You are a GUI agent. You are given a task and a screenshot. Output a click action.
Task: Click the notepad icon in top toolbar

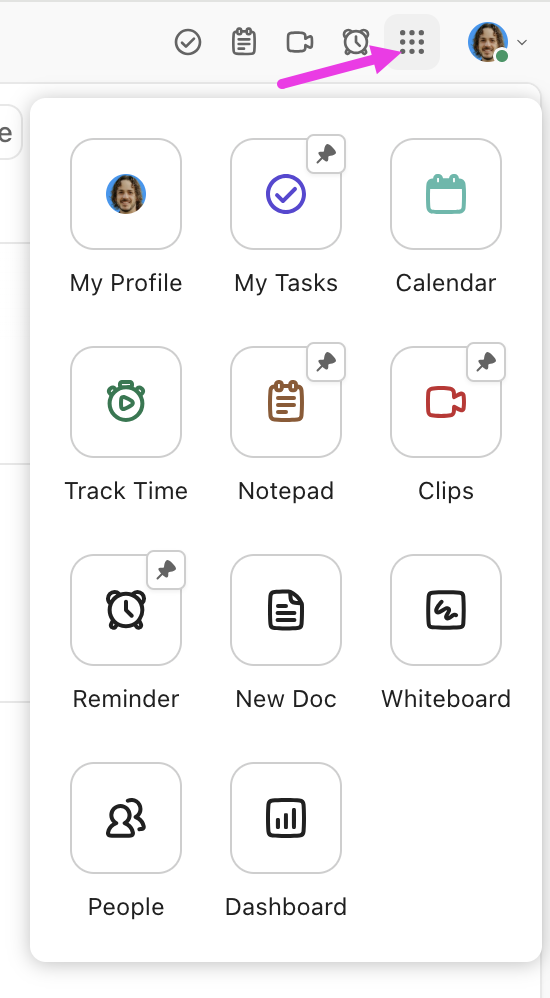pyautogui.click(x=244, y=43)
